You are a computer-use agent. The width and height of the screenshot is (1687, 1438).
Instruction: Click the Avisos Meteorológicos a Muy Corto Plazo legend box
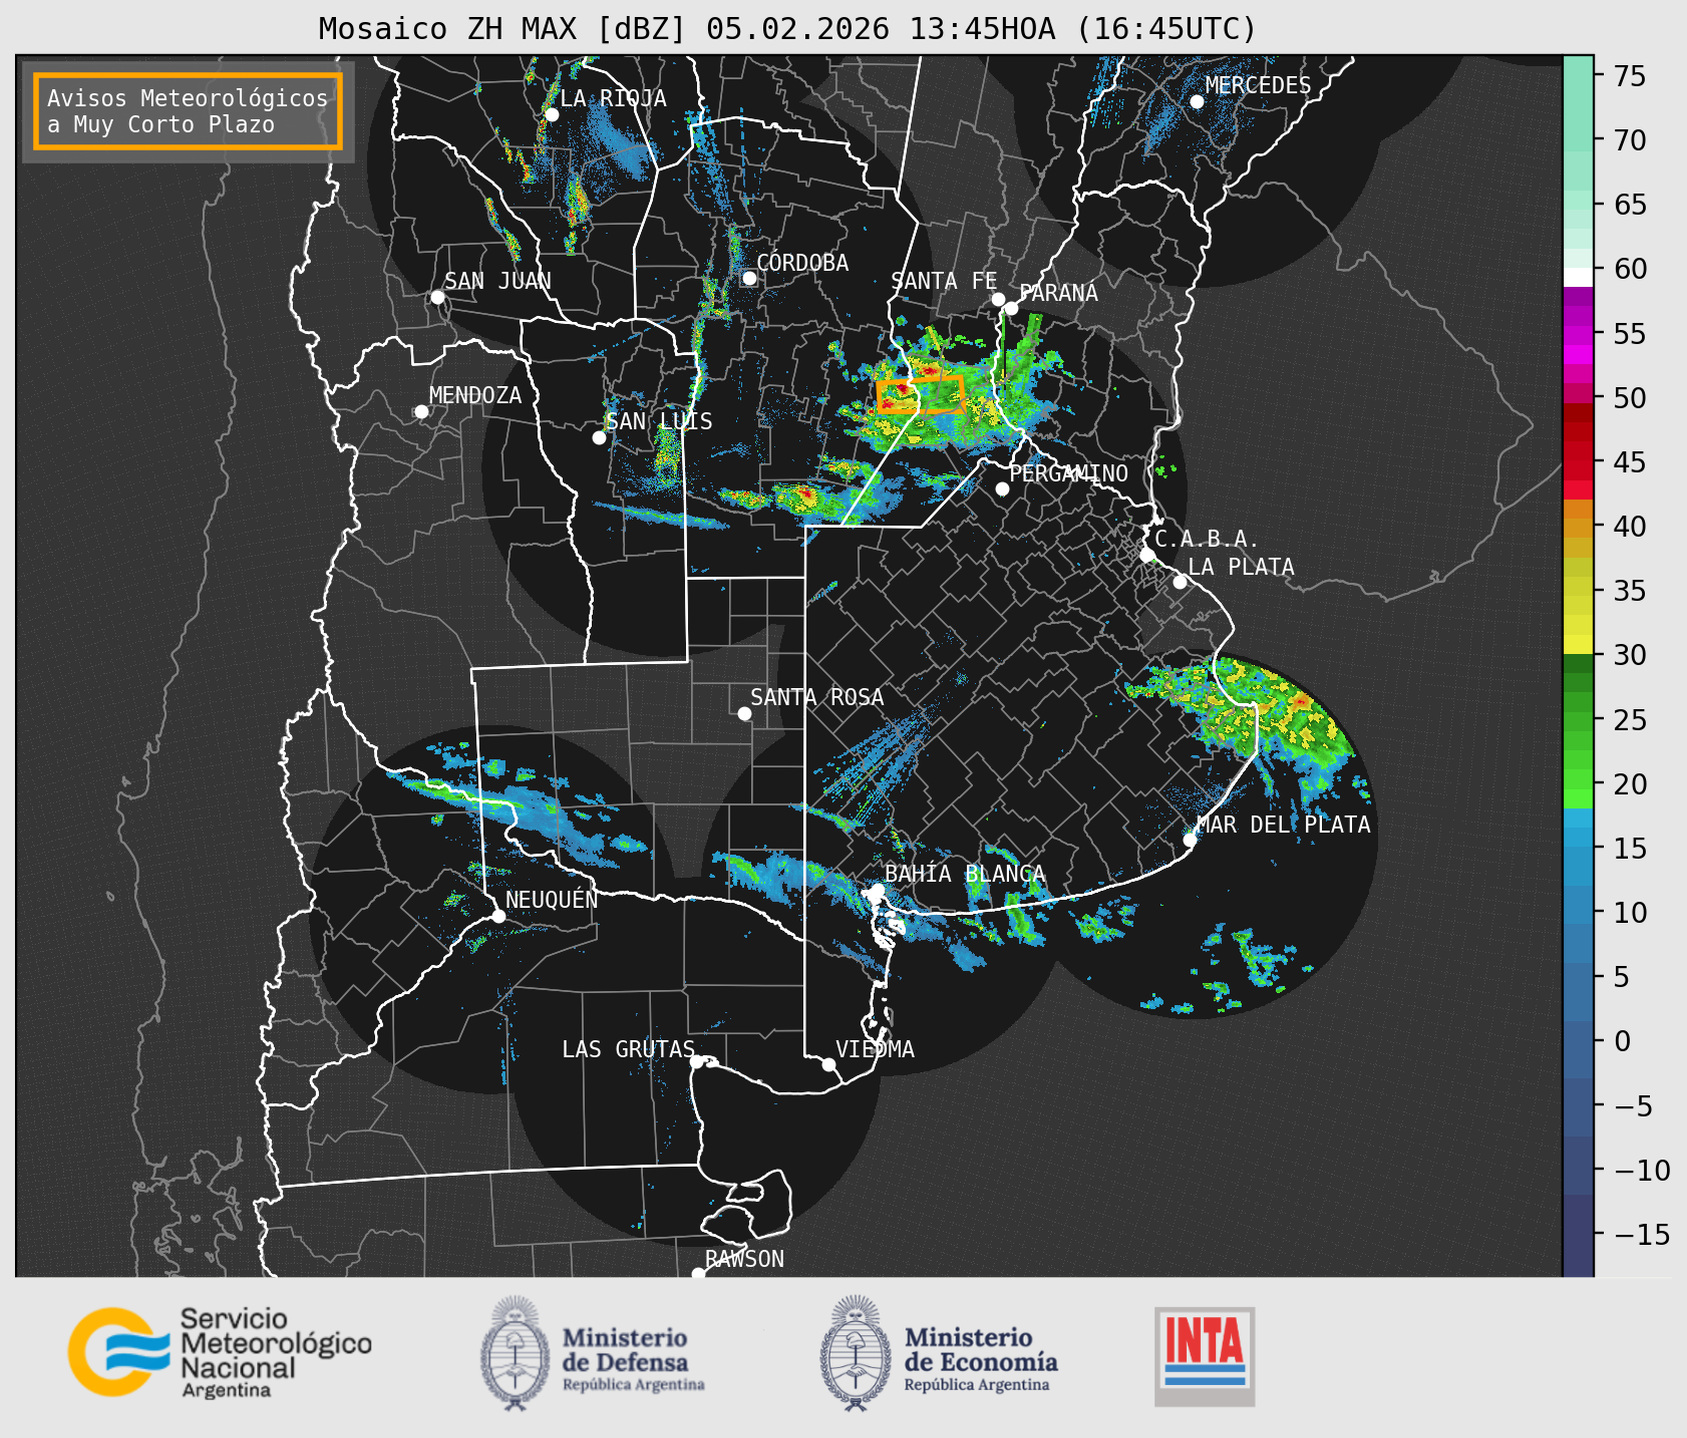pos(188,111)
